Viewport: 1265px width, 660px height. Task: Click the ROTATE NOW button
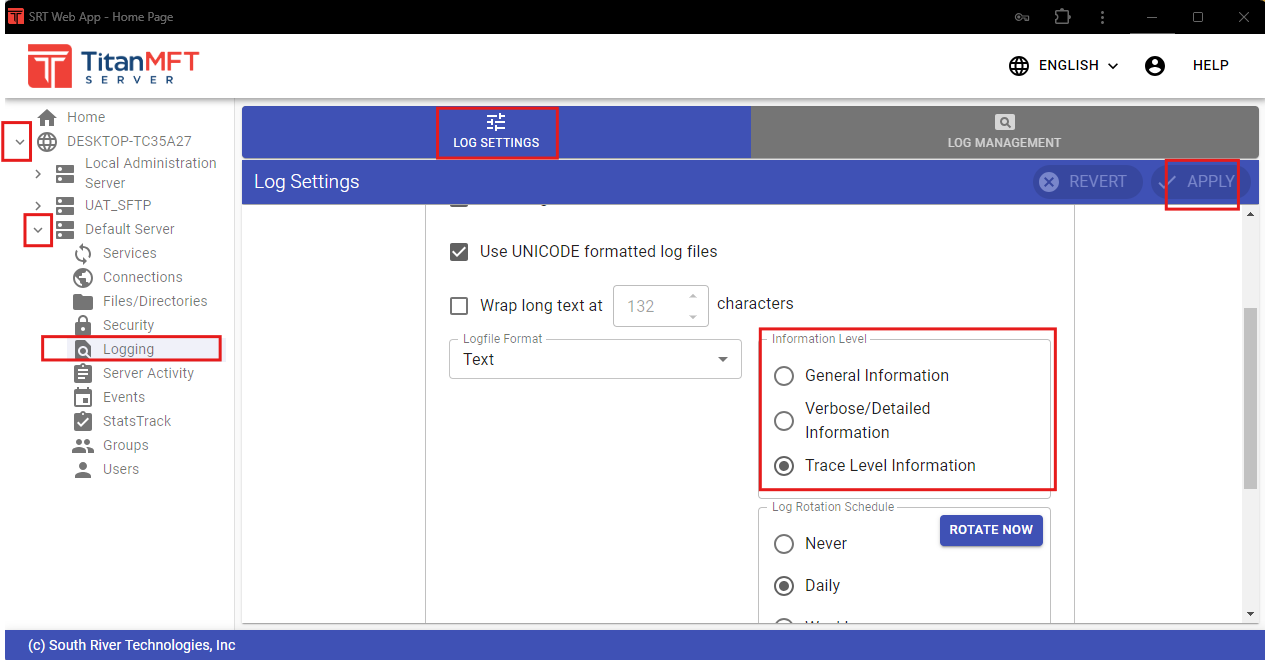[x=990, y=530]
